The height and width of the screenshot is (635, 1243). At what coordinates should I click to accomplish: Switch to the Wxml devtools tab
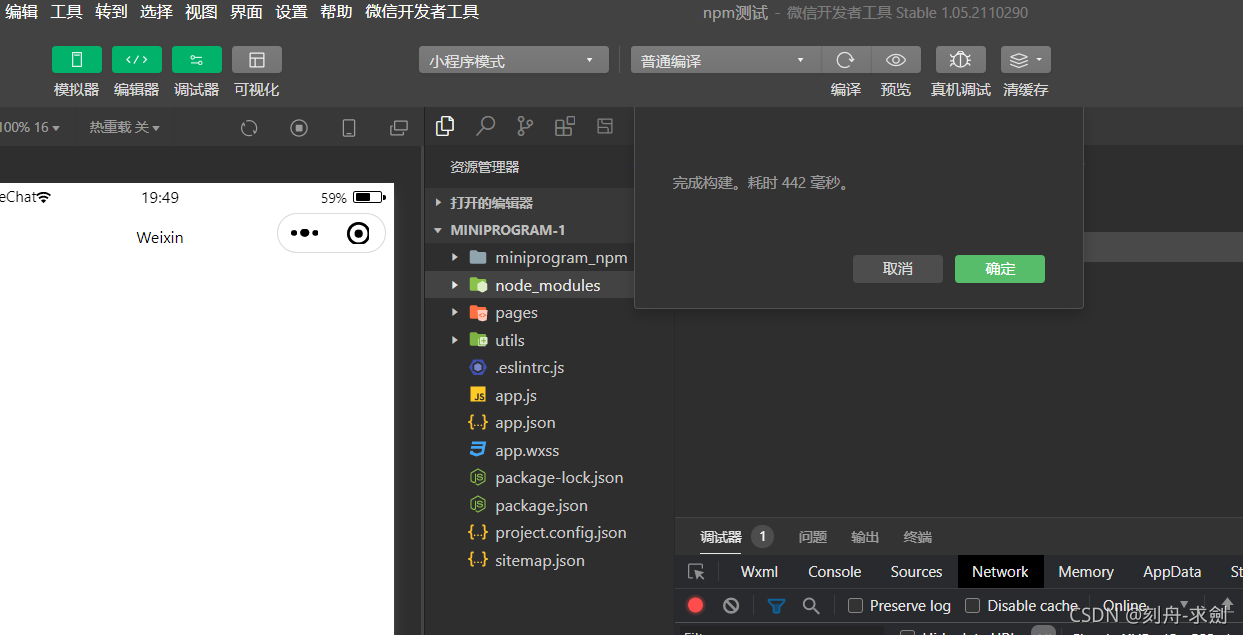click(x=759, y=572)
